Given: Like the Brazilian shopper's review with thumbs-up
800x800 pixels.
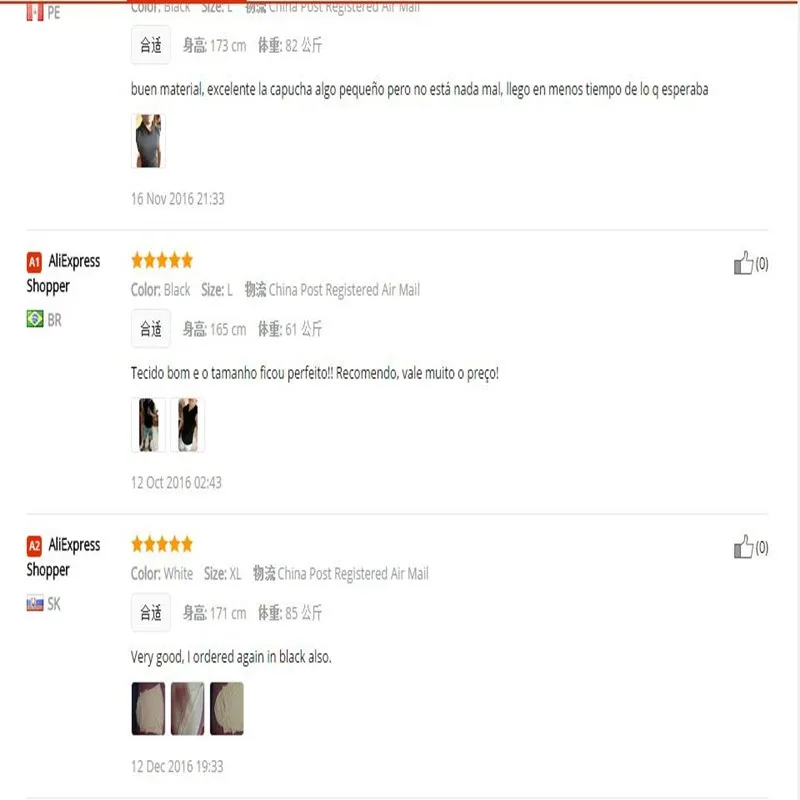Looking at the screenshot, I should click(743, 263).
